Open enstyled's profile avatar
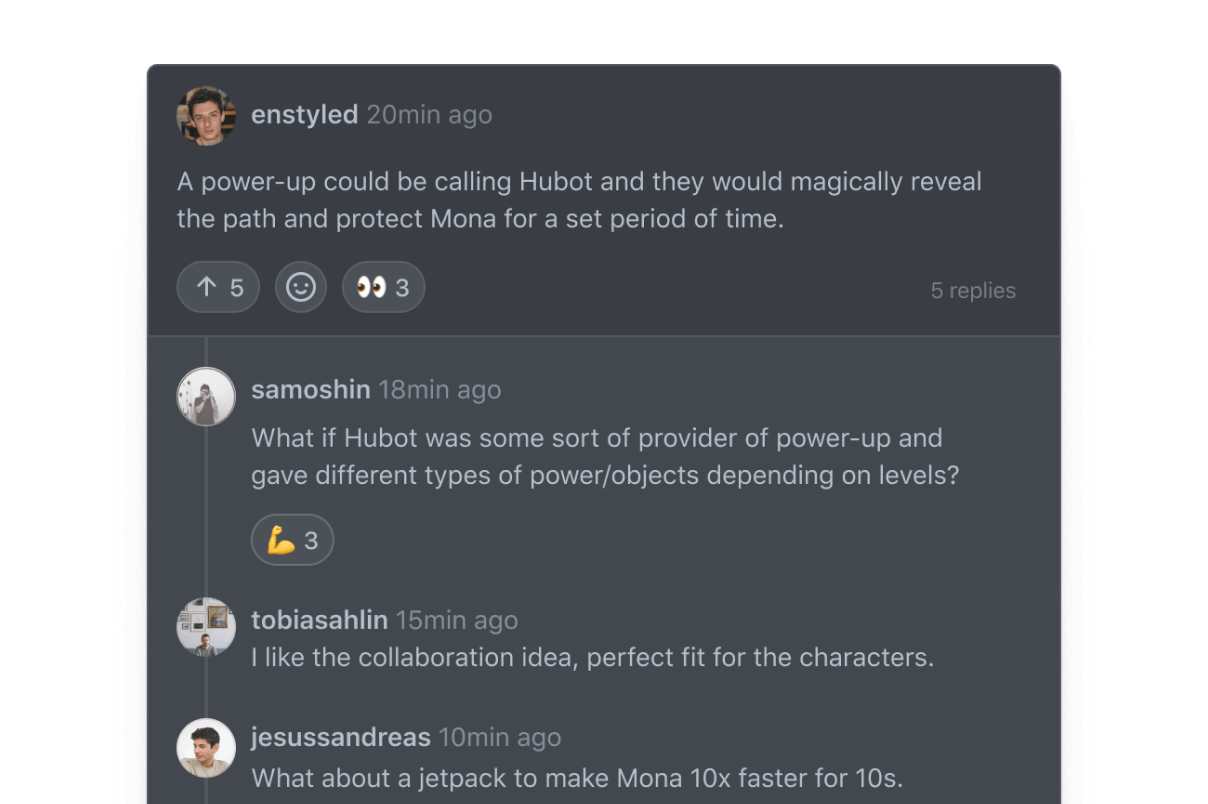The width and height of the screenshot is (1208, 804). tap(206, 116)
